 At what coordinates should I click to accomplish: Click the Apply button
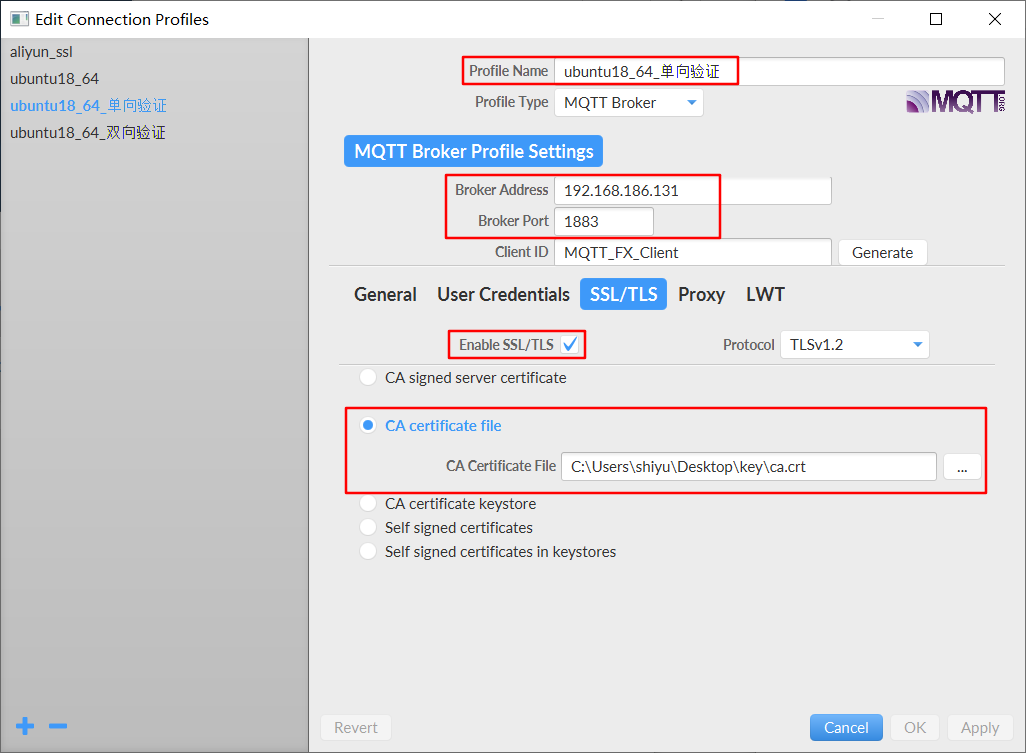point(979,727)
